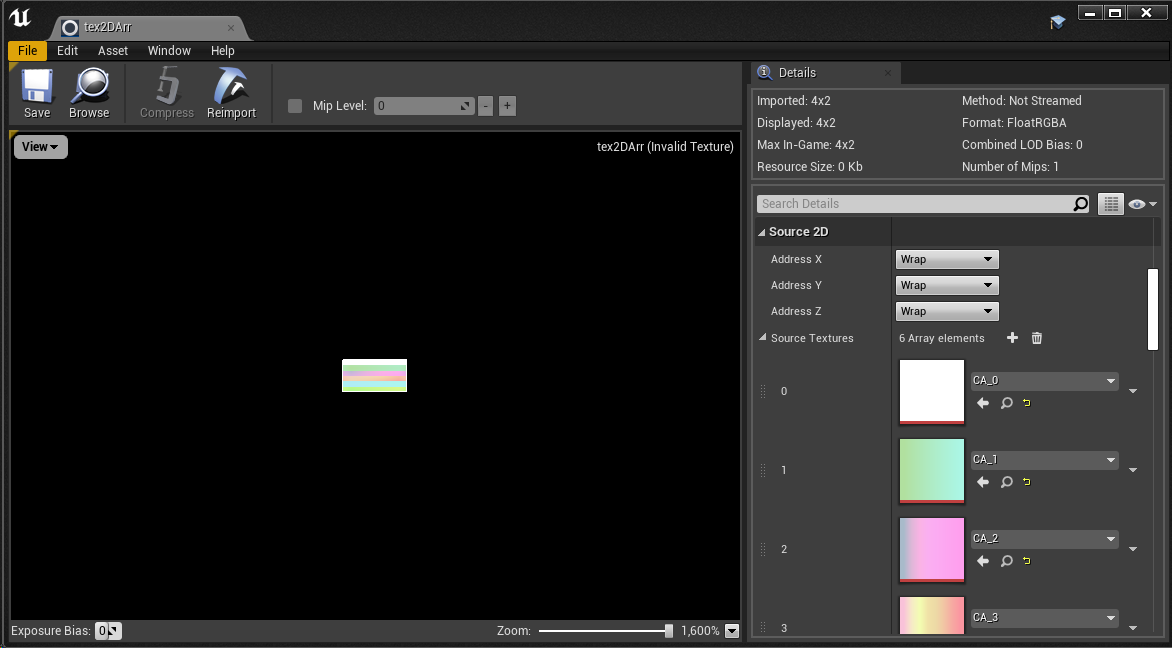The height and width of the screenshot is (648, 1172).
Task: Collapse the Source Textures list
Action: 762,338
